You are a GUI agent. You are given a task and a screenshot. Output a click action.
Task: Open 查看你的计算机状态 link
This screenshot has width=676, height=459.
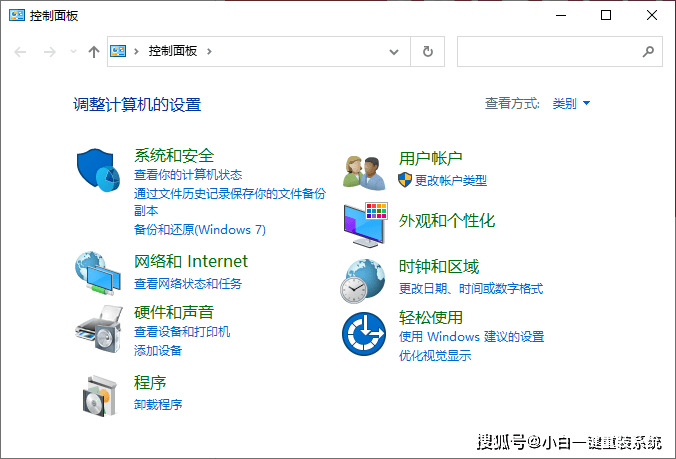(x=188, y=175)
